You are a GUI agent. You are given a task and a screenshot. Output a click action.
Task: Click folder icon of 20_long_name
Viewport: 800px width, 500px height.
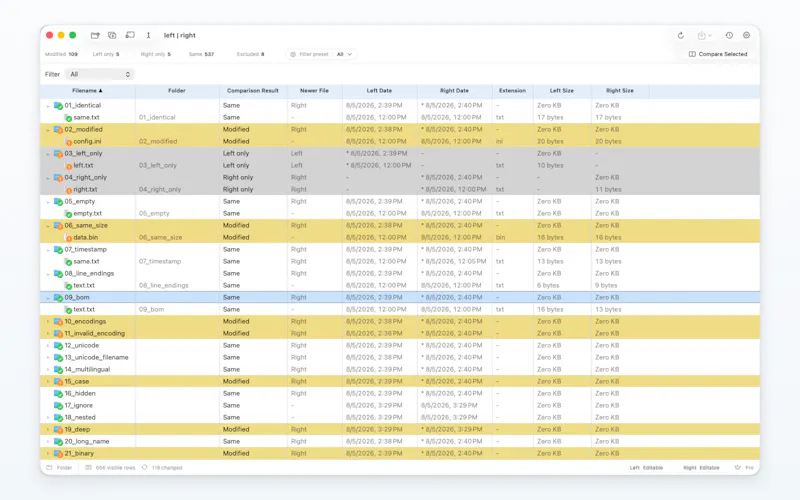click(x=58, y=441)
